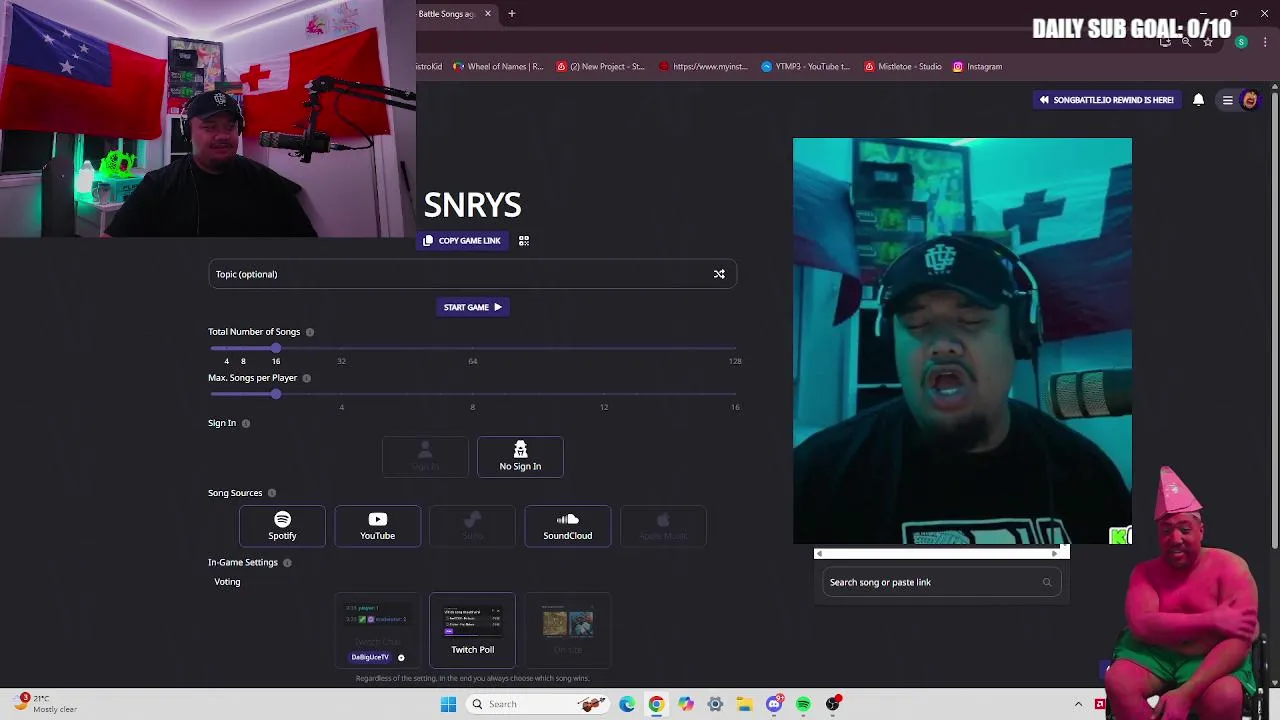This screenshot has width=1280, height=720.
Task: Open Google Chrome from the taskbar
Action: coord(656,704)
